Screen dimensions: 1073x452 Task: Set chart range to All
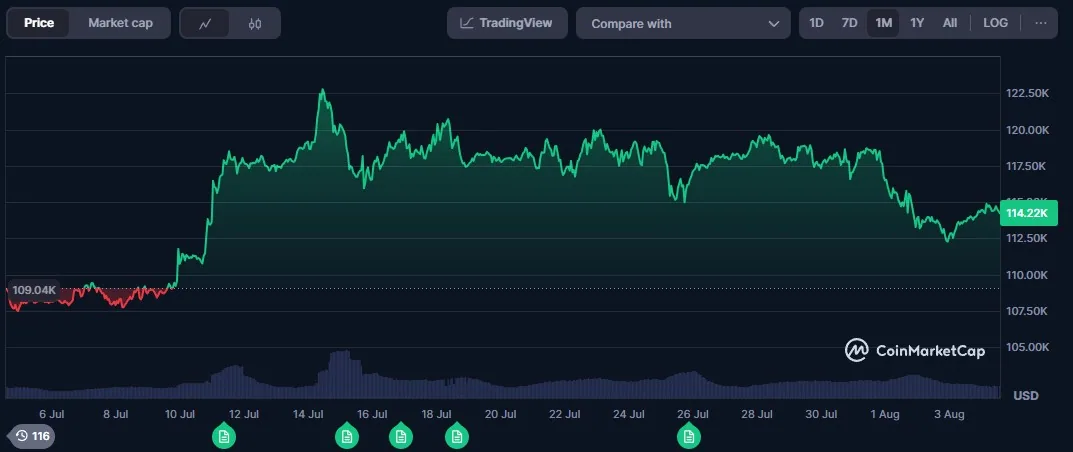tap(950, 23)
